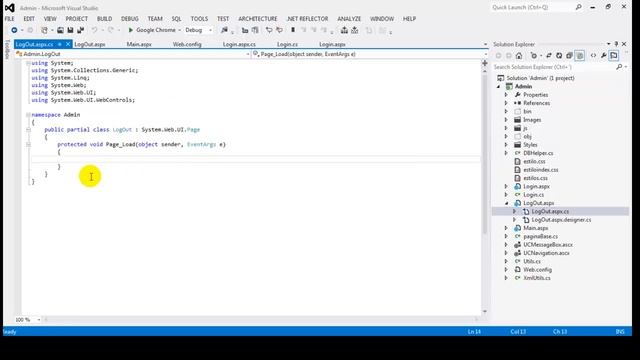
Task: Click the View Code icon in Solution Explorer
Action: (593, 56)
